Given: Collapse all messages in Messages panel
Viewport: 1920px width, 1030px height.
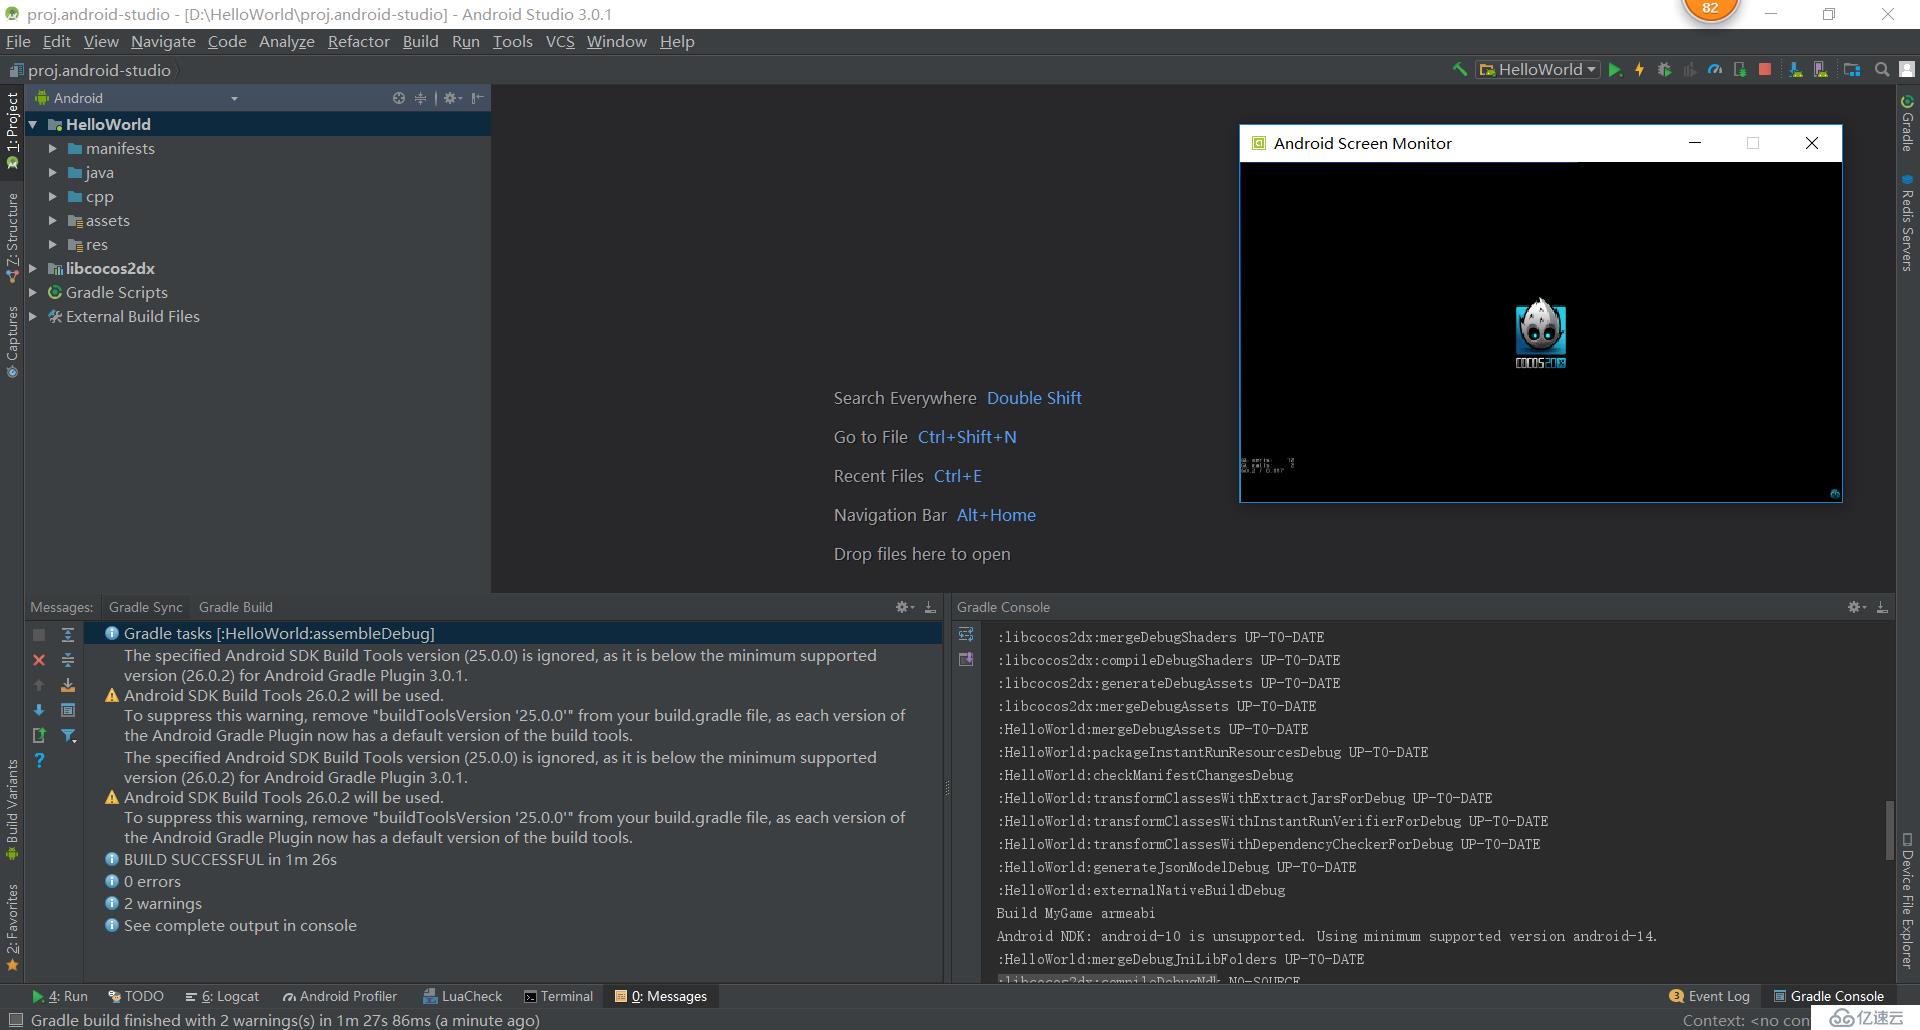Looking at the screenshot, I should 68,660.
